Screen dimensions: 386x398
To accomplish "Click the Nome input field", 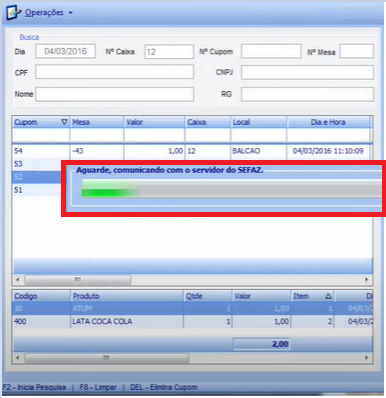I will coord(115,94).
